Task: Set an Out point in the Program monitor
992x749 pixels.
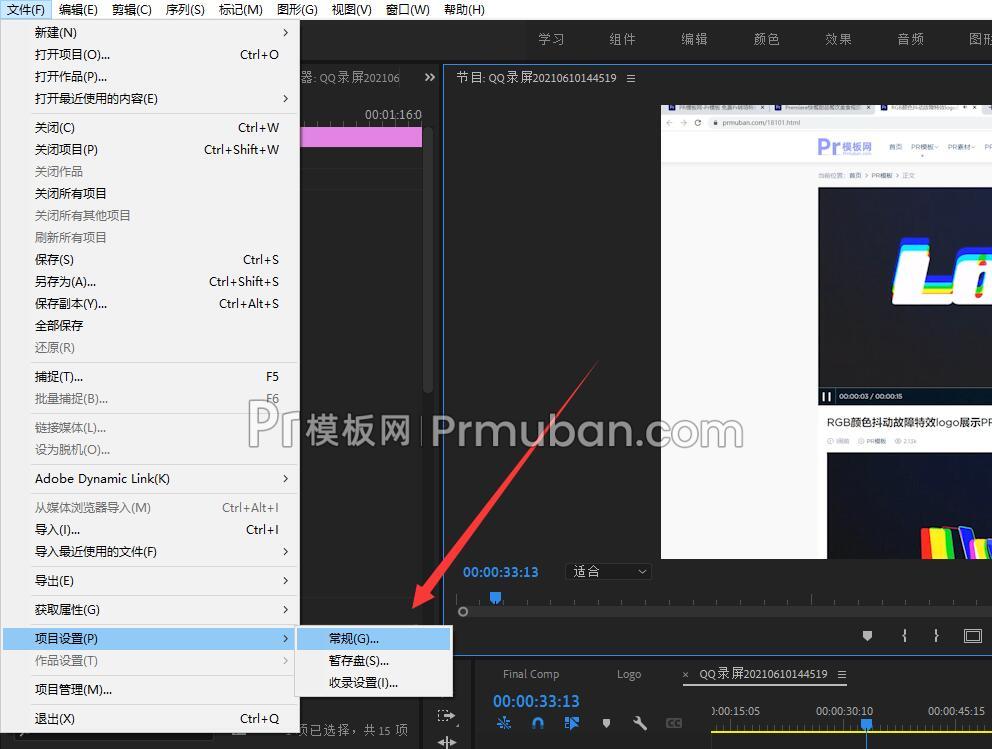Action: pos(936,635)
